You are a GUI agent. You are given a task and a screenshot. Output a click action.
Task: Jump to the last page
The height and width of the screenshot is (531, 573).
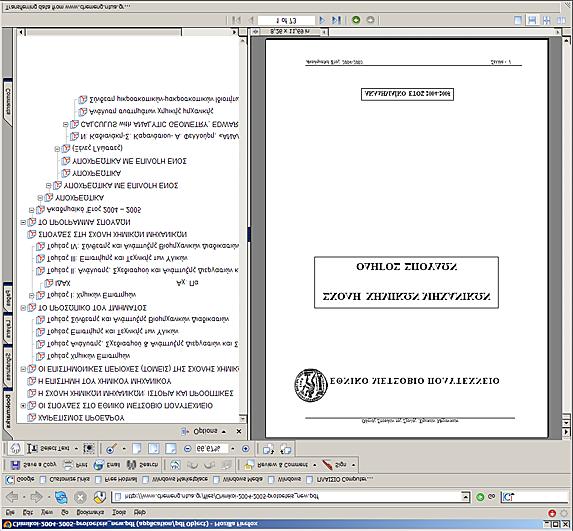point(336,20)
